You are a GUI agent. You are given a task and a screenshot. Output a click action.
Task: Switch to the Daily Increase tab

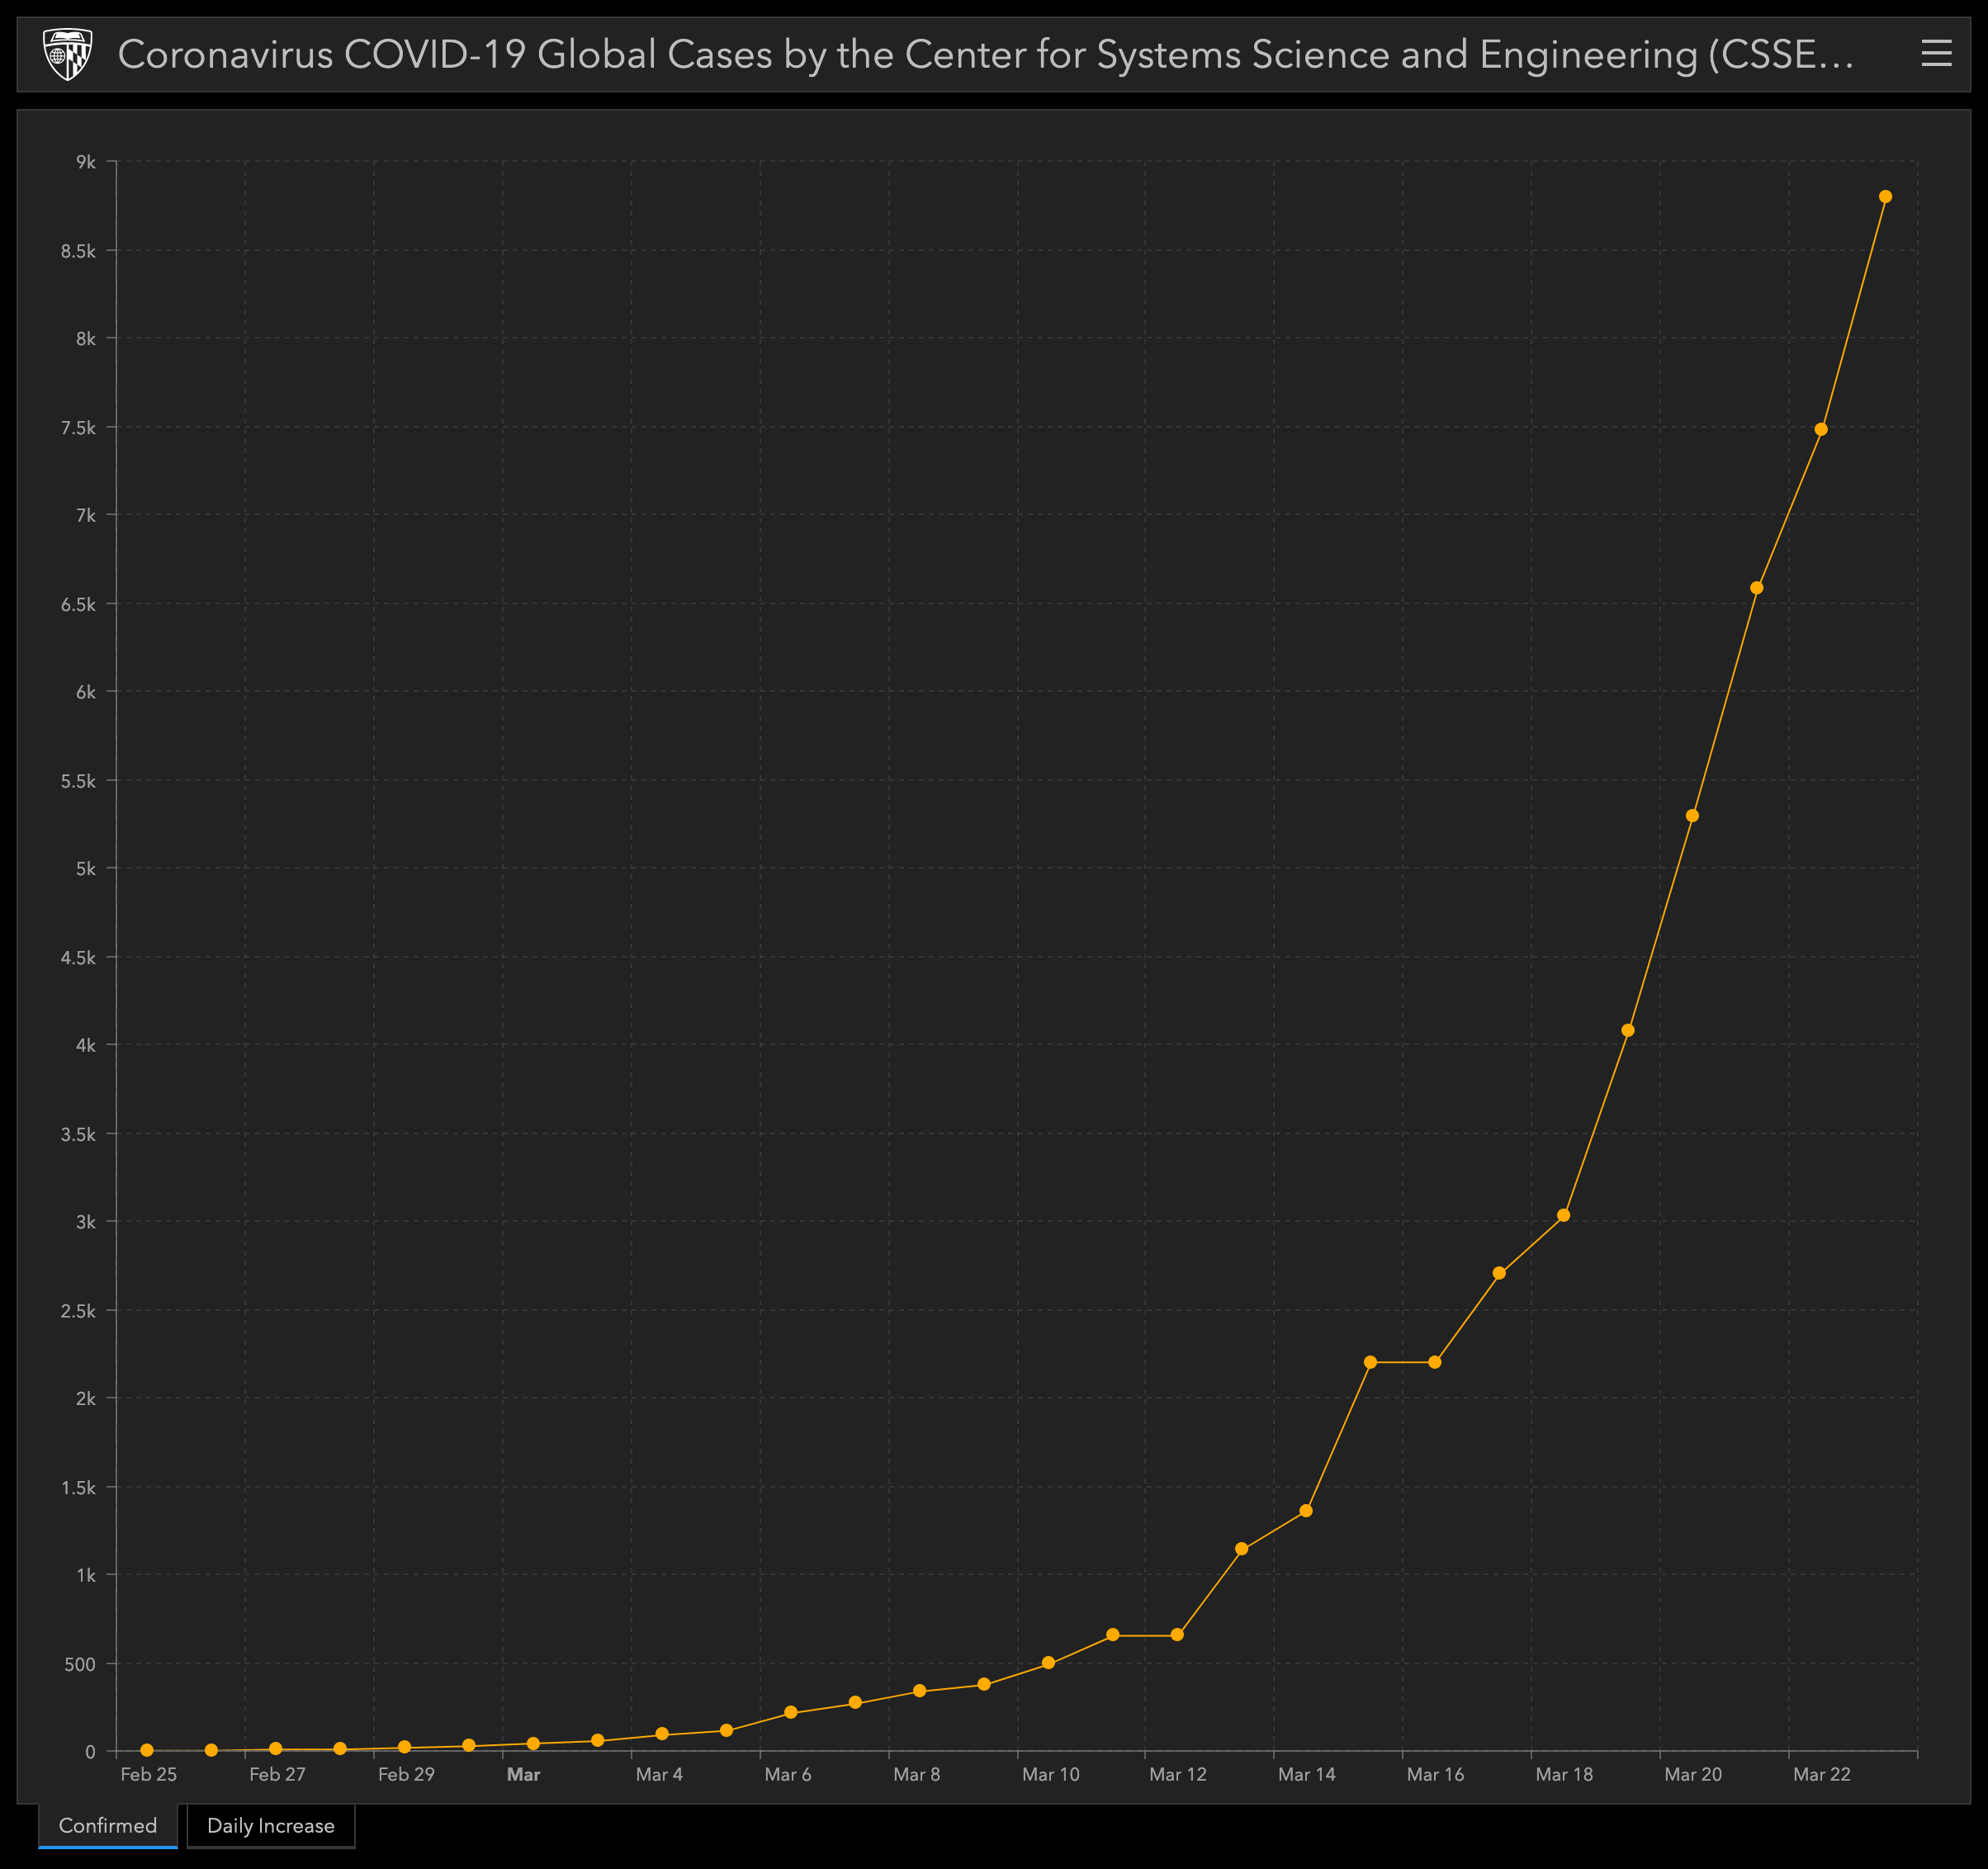[x=270, y=1825]
